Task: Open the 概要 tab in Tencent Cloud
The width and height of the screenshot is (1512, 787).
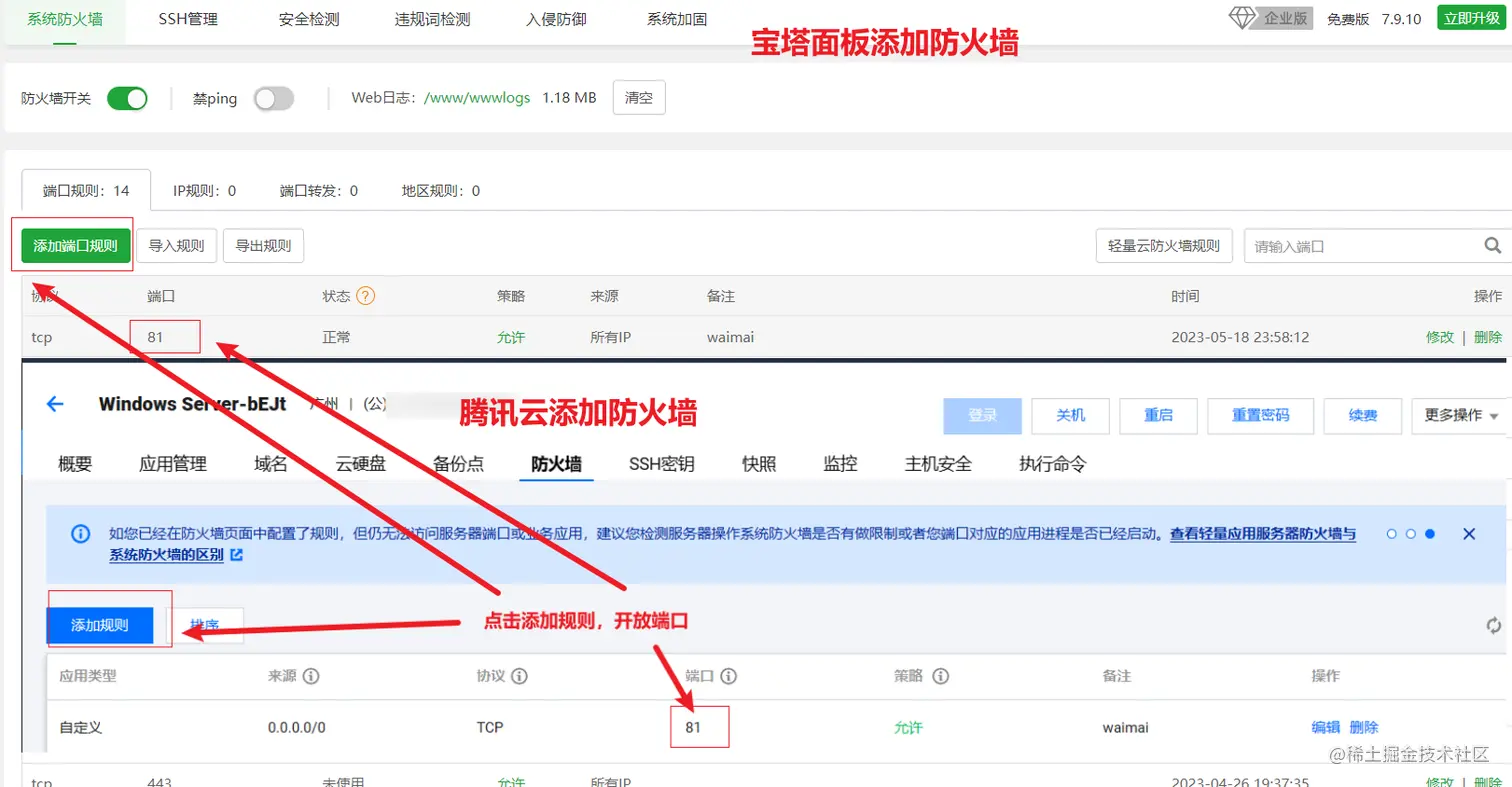Action: (75, 464)
